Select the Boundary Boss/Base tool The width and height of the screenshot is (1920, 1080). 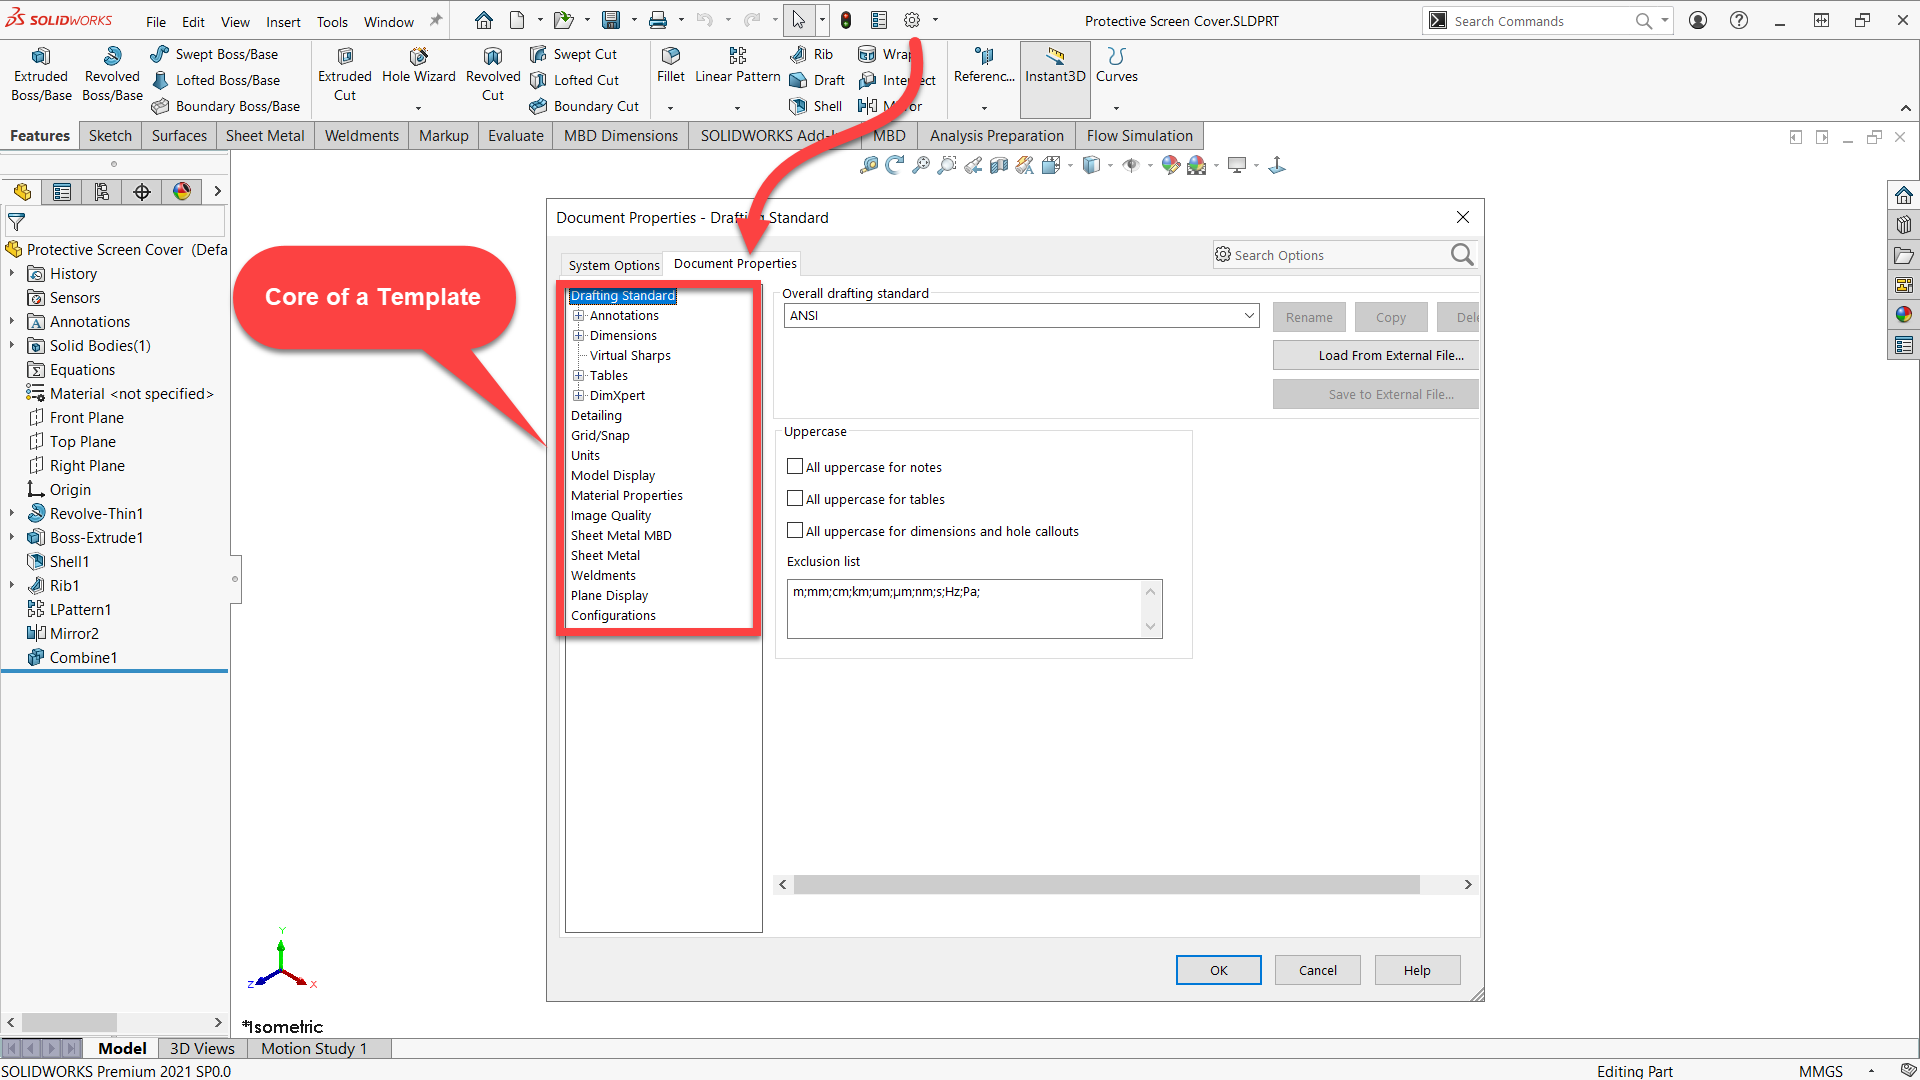pyautogui.click(x=226, y=106)
